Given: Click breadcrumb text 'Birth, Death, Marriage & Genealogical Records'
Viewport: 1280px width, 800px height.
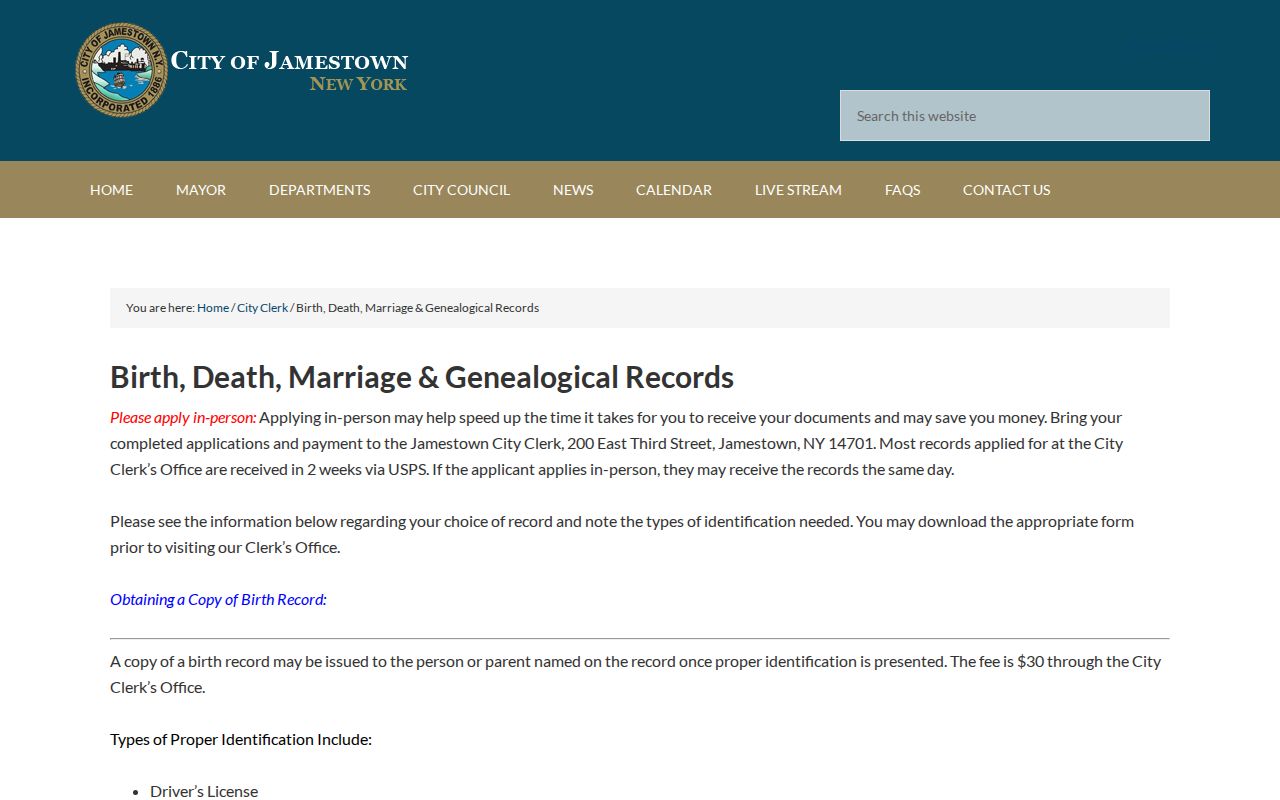Looking at the screenshot, I should [418, 308].
